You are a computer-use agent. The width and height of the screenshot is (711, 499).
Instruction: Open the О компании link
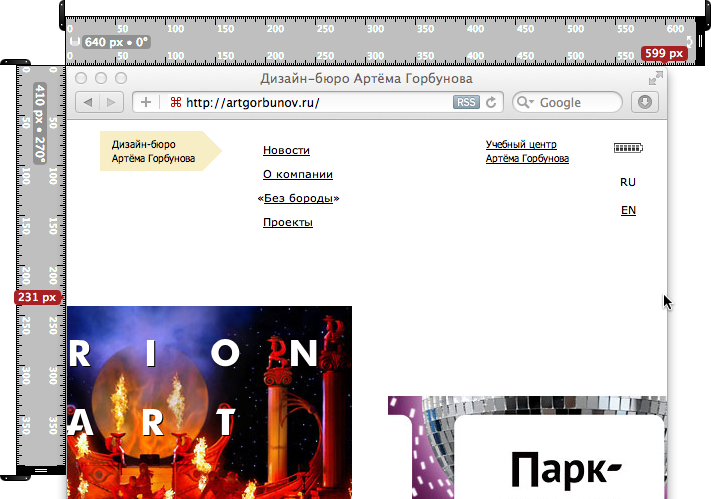297,175
